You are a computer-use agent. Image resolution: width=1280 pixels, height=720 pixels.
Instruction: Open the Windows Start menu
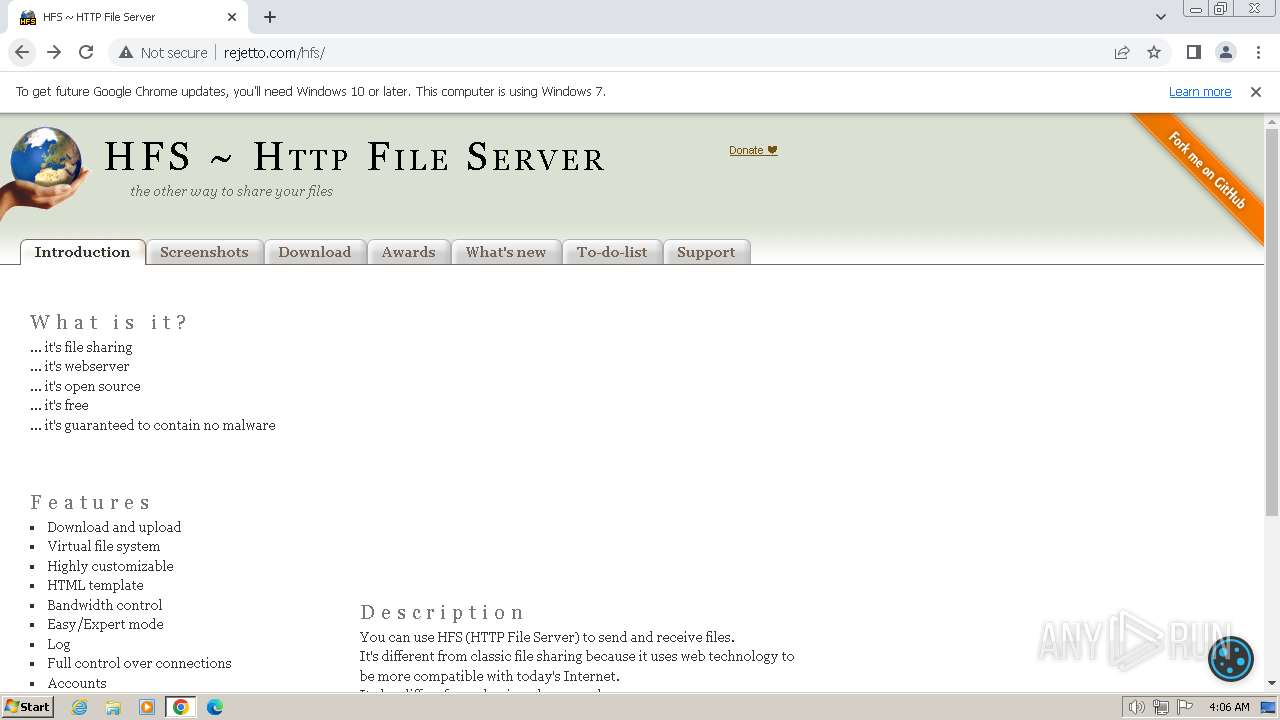(28, 707)
